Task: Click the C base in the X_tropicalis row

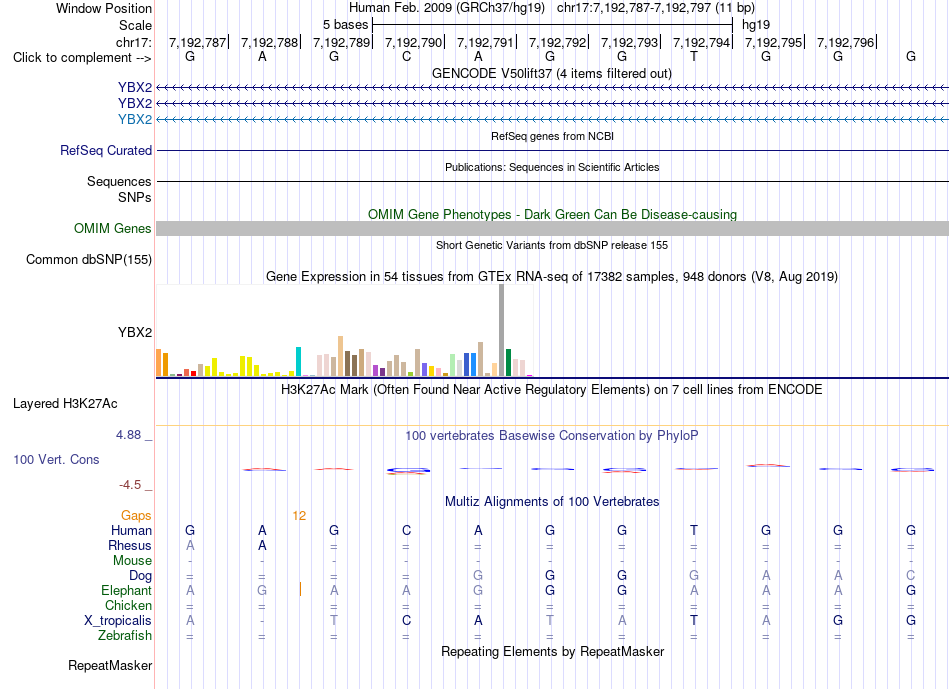Action: [406, 621]
